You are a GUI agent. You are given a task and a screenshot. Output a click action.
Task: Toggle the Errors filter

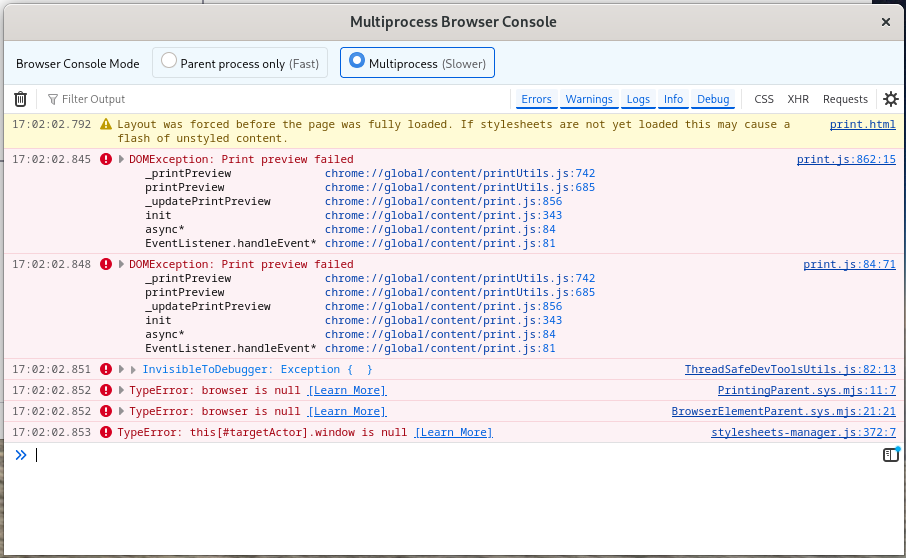coord(536,99)
